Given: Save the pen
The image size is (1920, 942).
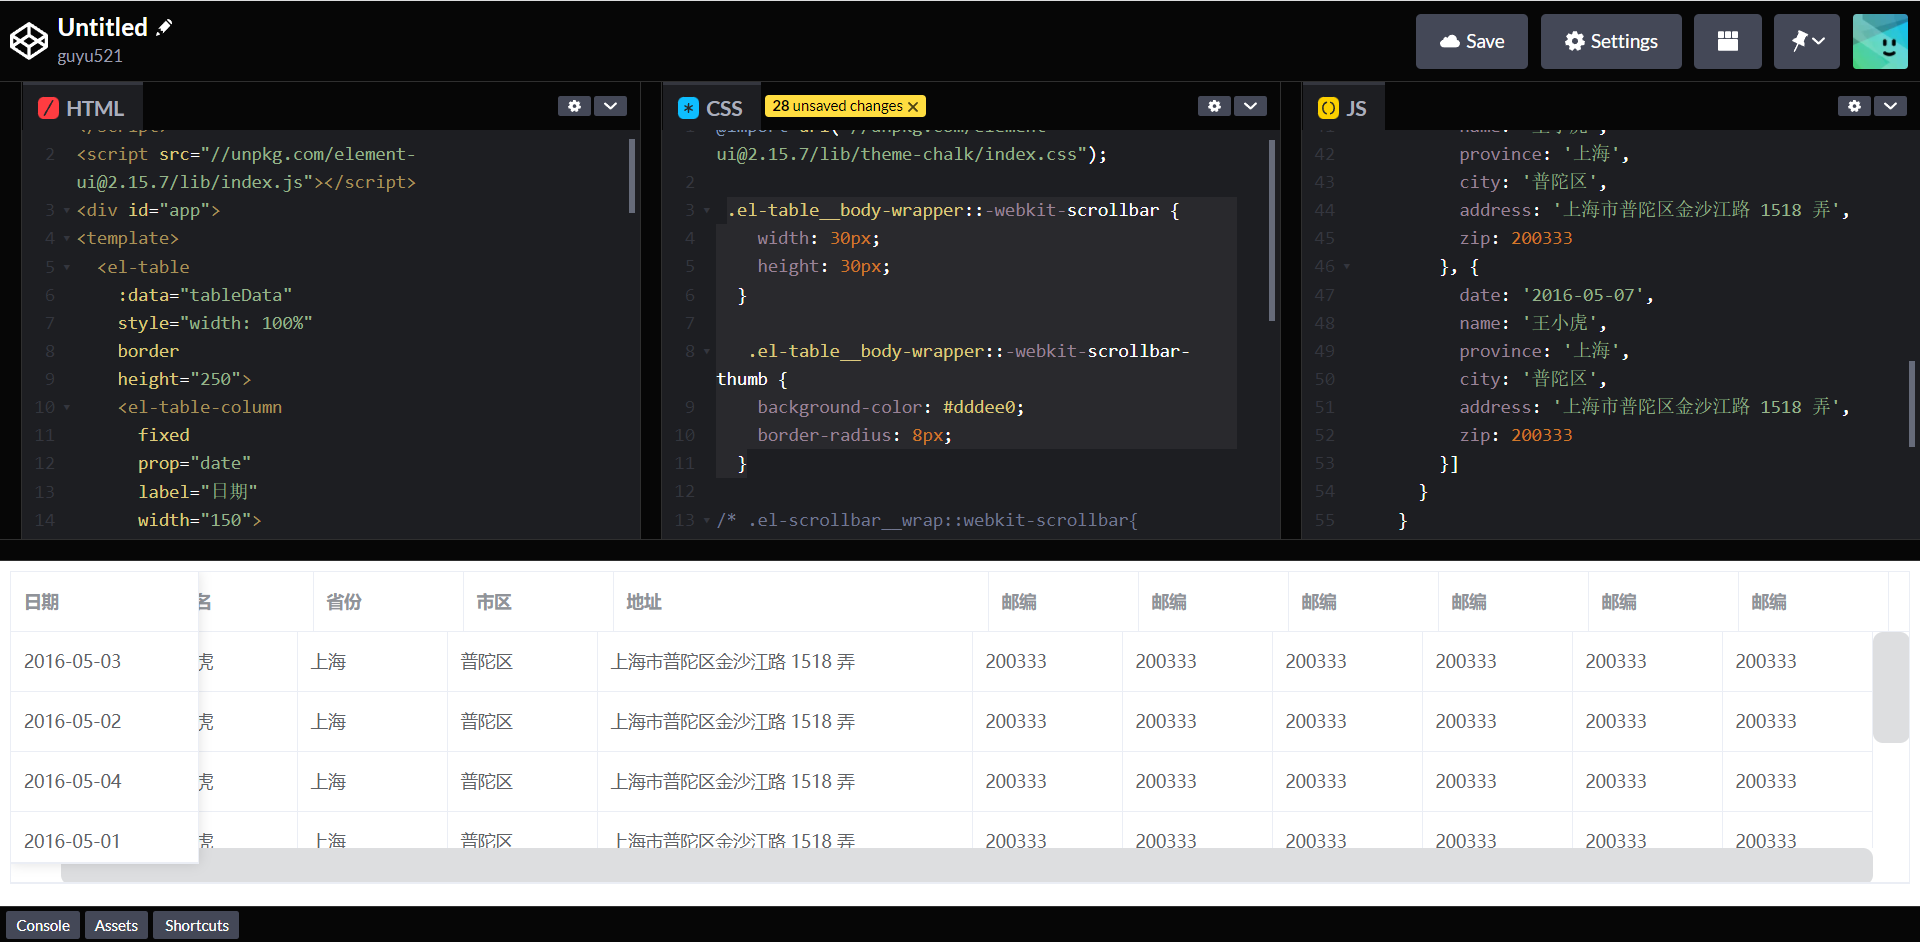Looking at the screenshot, I should [1471, 41].
